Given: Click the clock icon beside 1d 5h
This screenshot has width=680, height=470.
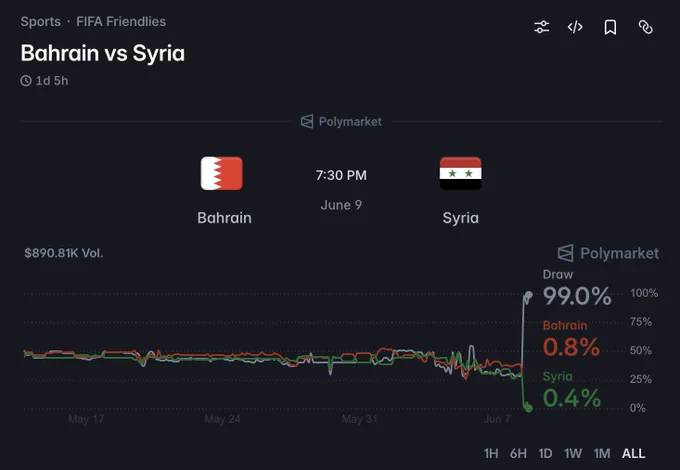Looking at the screenshot, I should click(x=26, y=81).
